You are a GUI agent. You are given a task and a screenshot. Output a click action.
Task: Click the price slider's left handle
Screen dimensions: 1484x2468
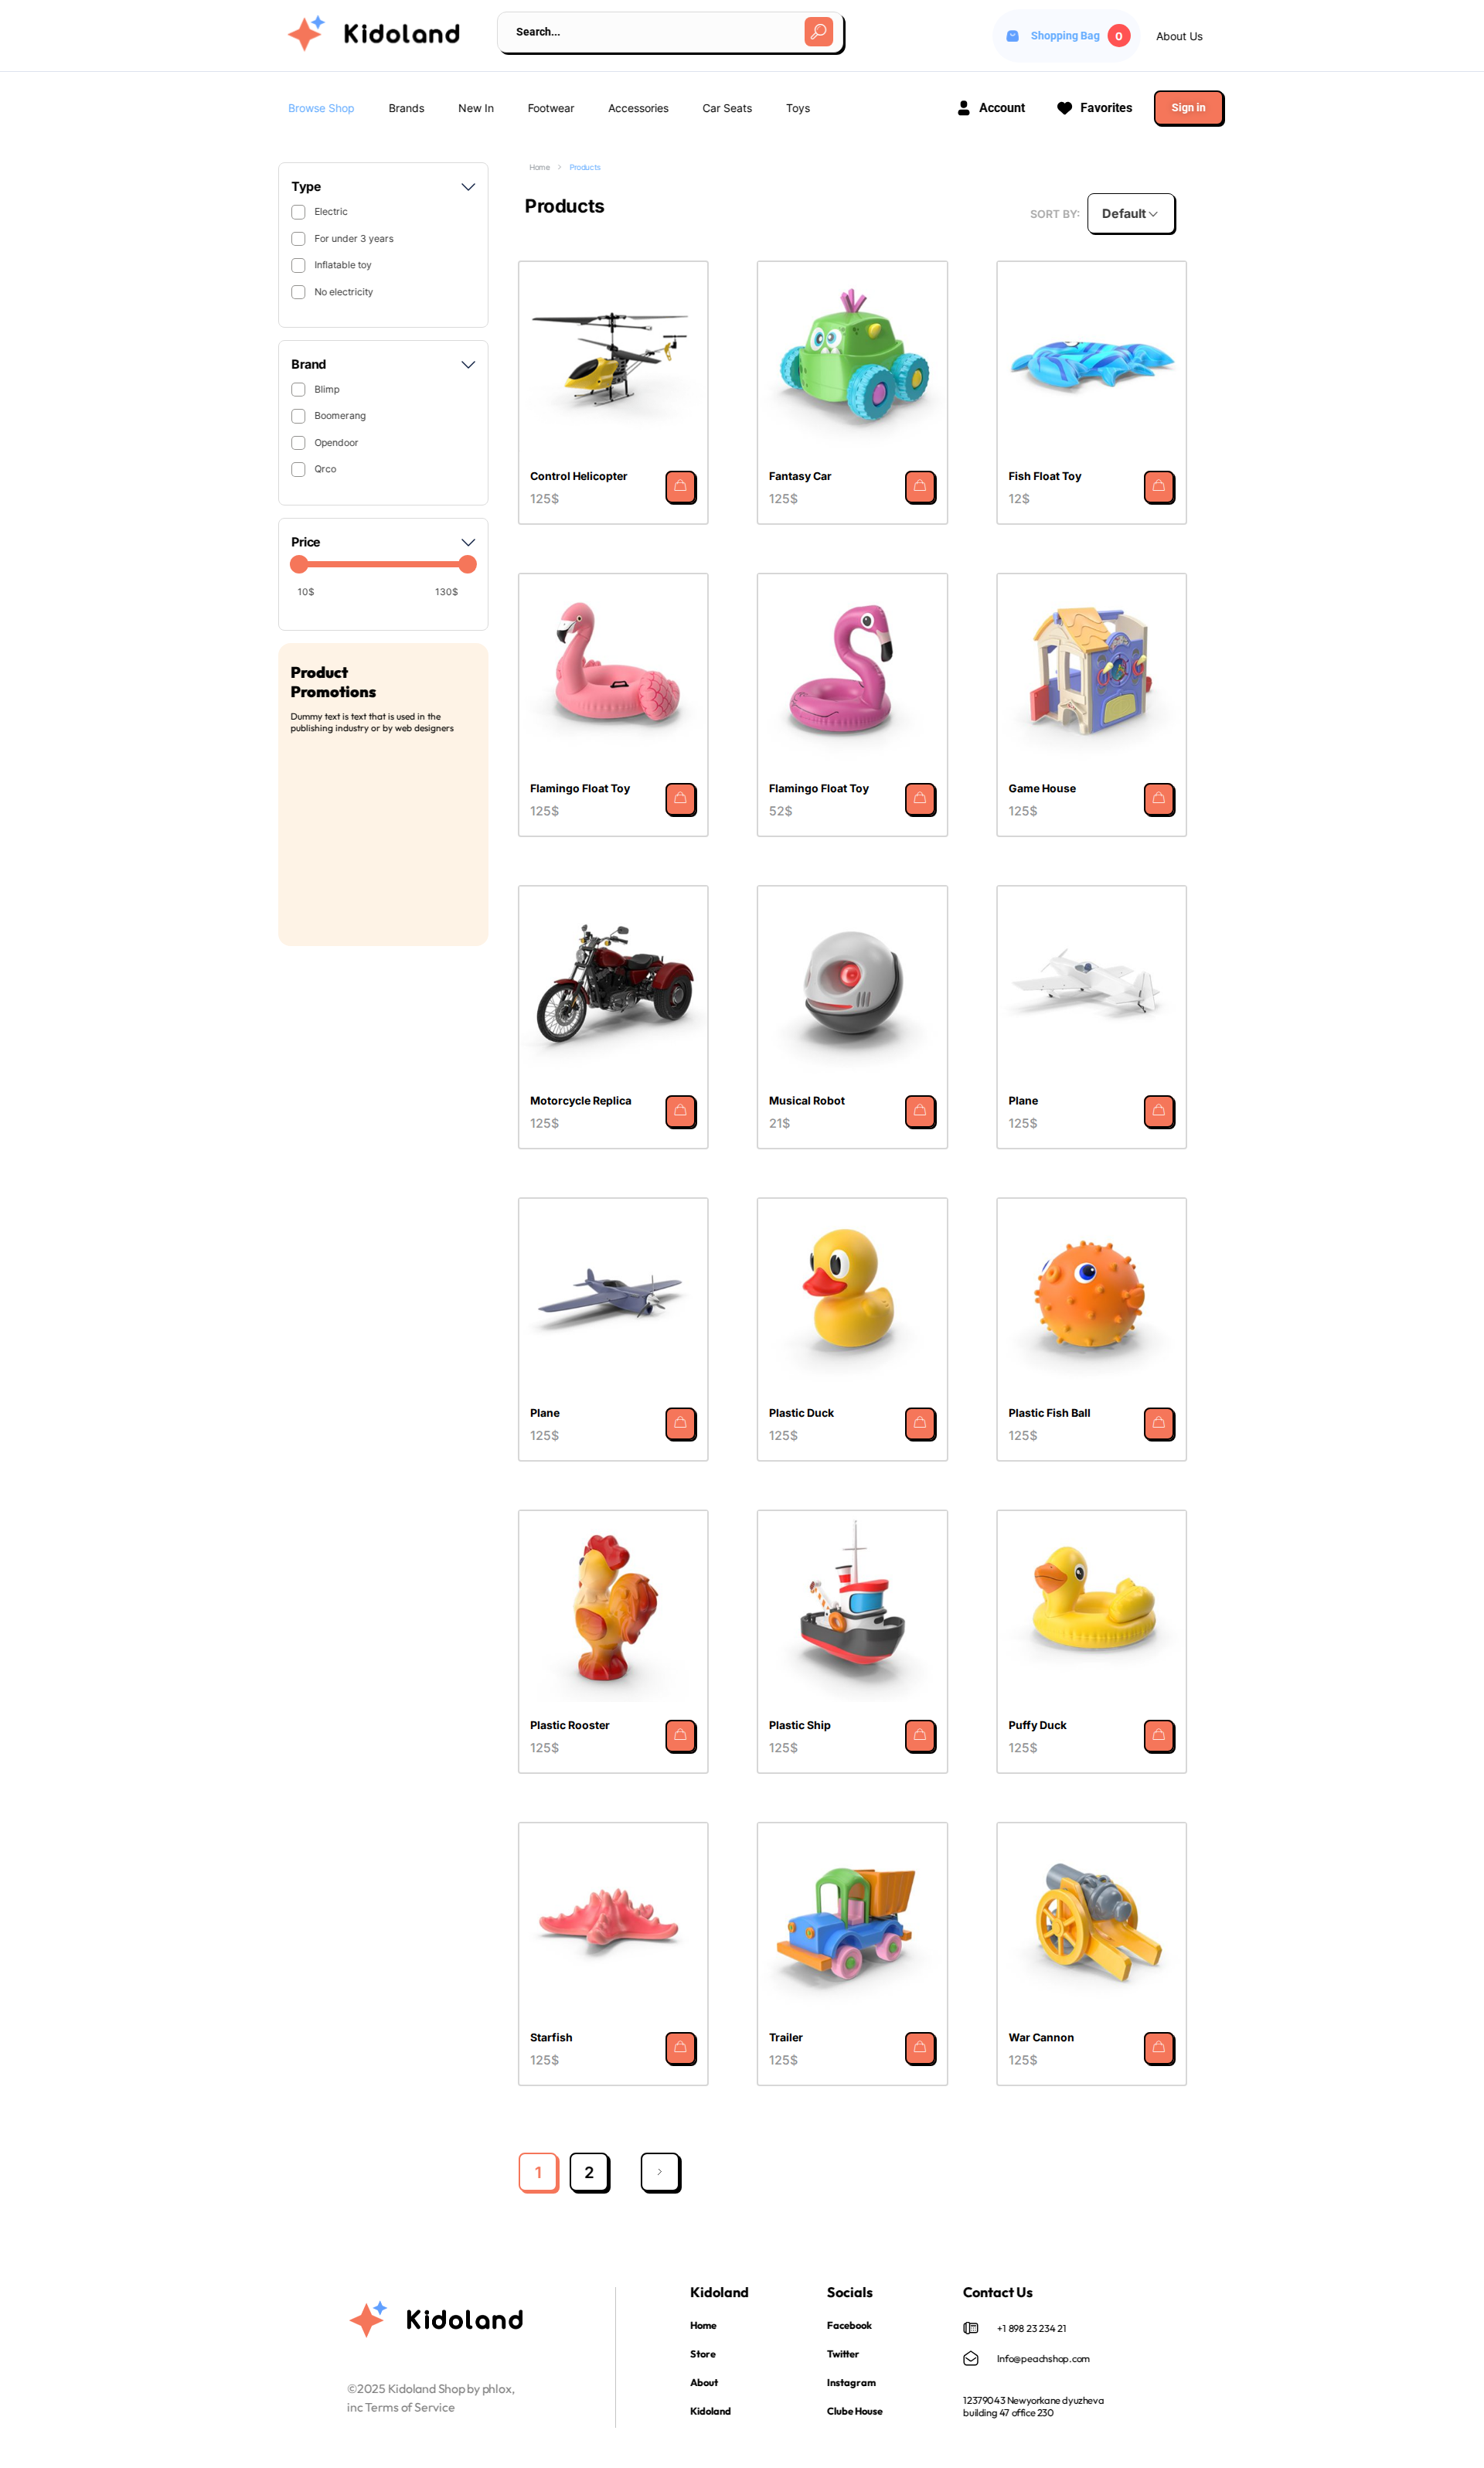coord(299,564)
